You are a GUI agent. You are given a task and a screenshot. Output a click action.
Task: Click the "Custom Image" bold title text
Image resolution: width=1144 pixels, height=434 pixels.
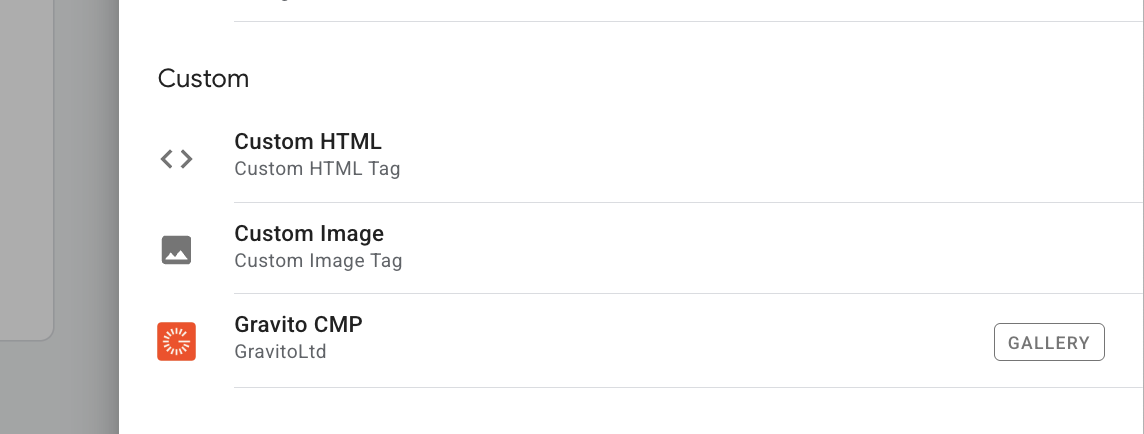[309, 233]
